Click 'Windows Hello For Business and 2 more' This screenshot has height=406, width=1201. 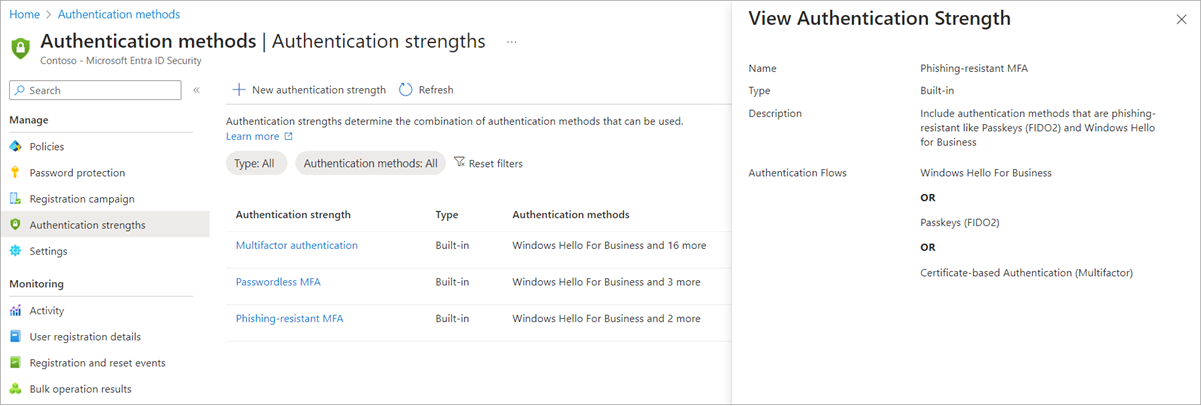606,318
